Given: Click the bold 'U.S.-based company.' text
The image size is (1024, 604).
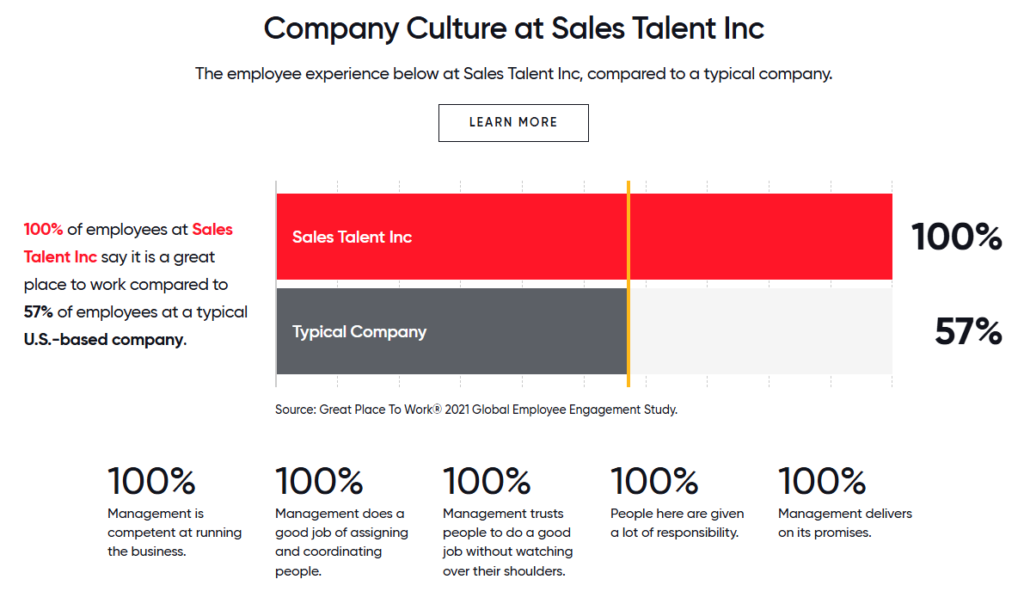Looking at the screenshot, I should (105, 340).
